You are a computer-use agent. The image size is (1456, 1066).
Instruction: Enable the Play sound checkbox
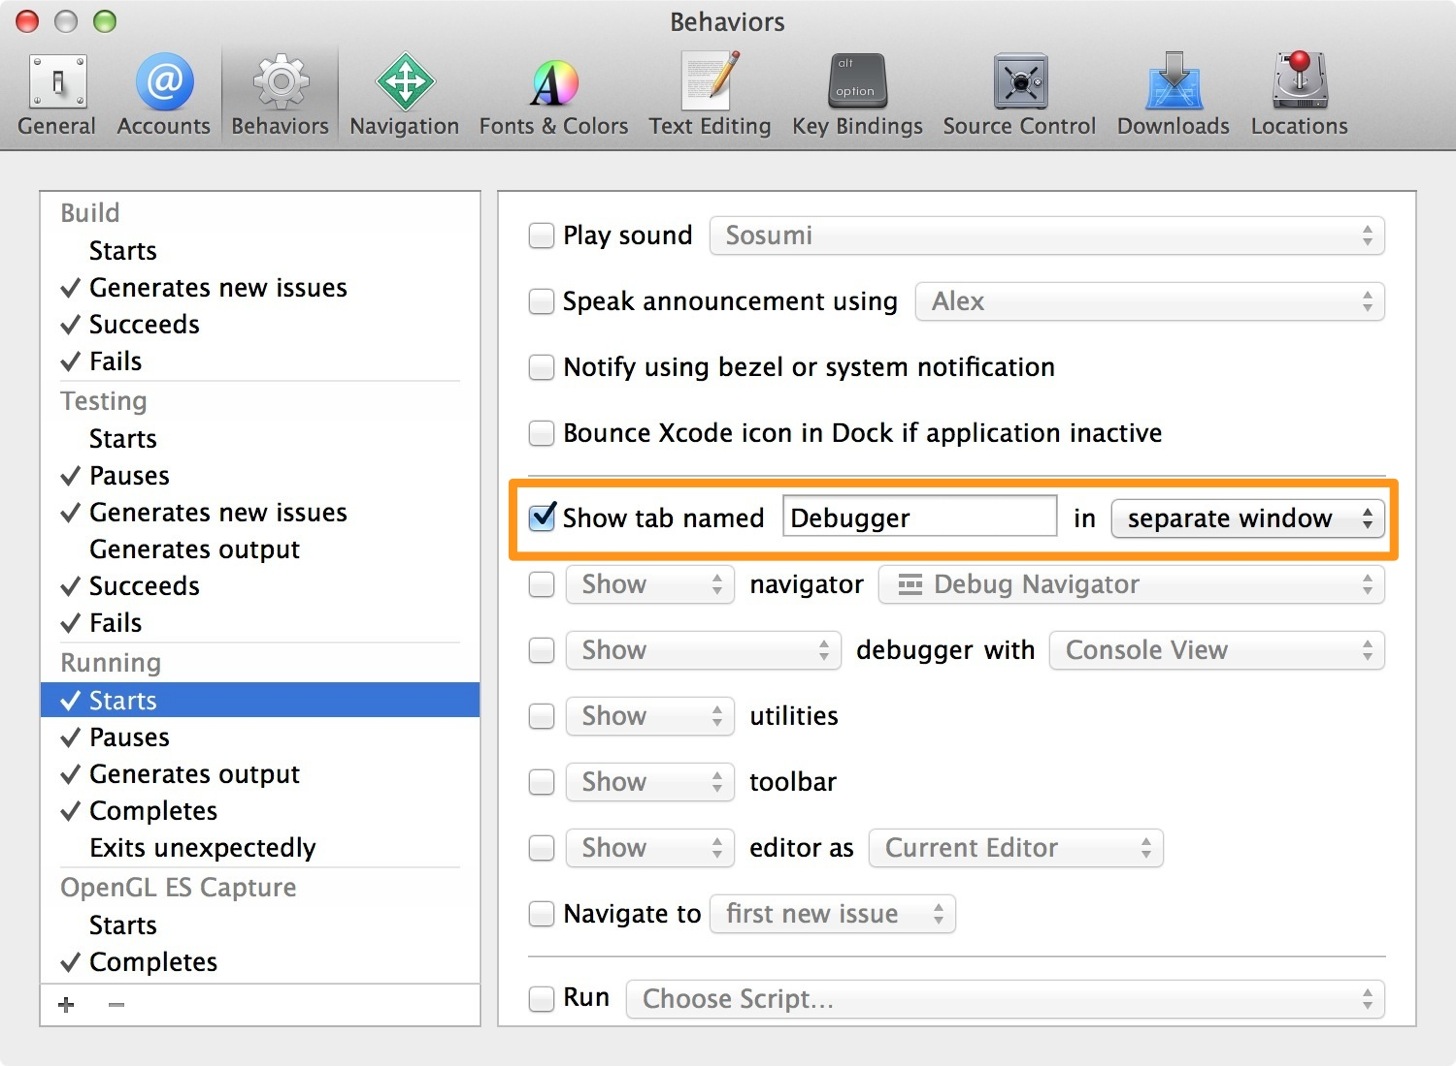(x=541, y=236)
